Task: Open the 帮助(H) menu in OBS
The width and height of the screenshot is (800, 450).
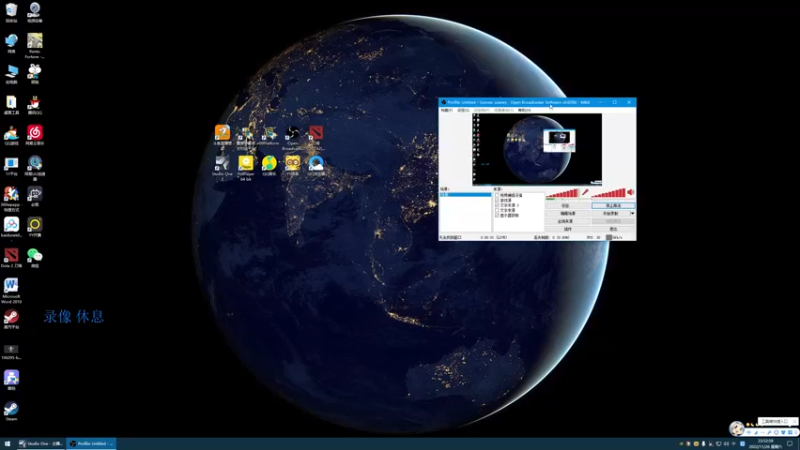Action: [x=524, y=110]
